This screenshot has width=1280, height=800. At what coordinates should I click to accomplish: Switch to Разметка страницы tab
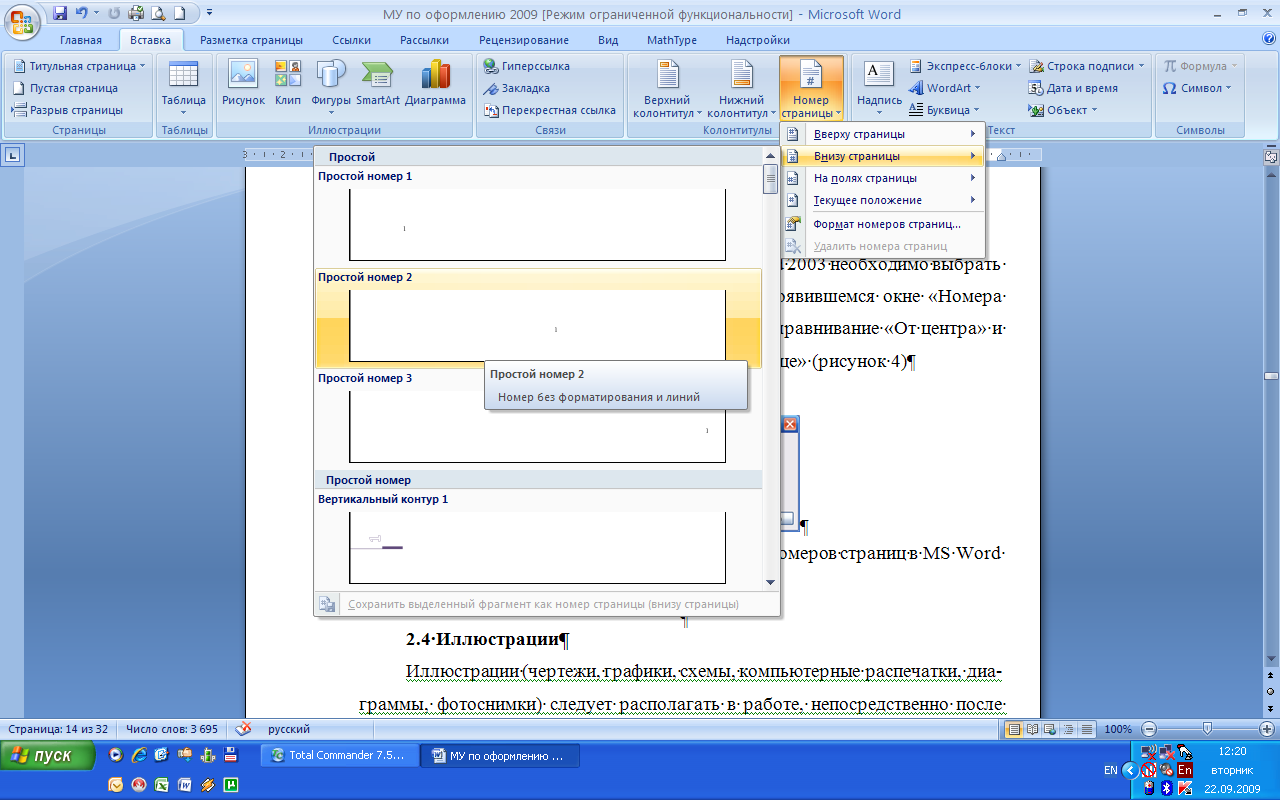pos(251,40)
